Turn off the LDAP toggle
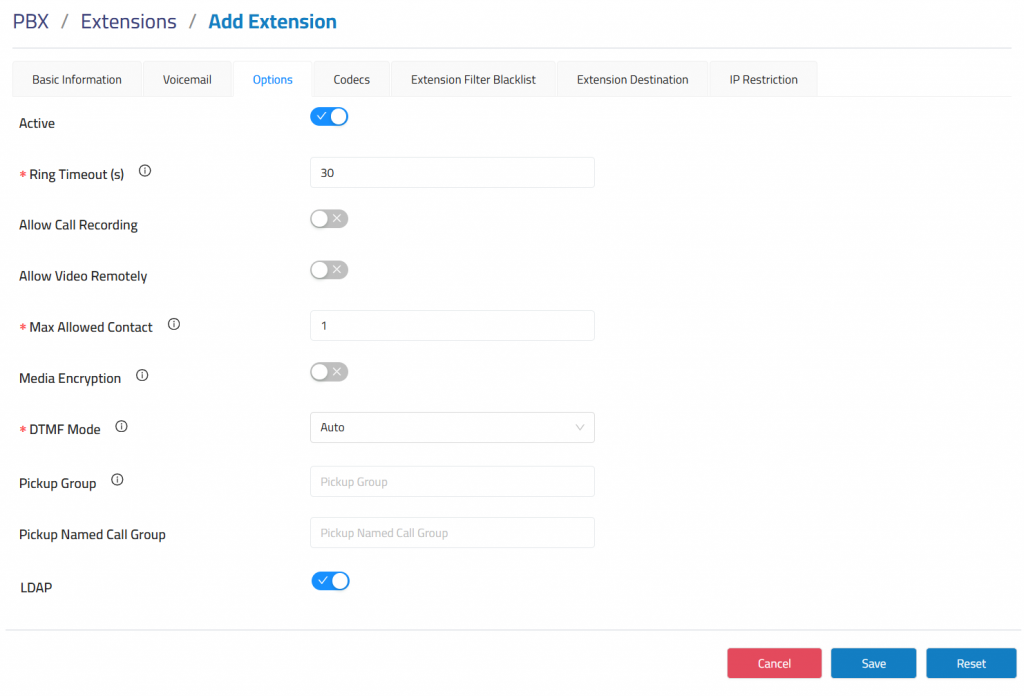The height and width of the screenshot is (696, 1024). (x=330, y=581)
